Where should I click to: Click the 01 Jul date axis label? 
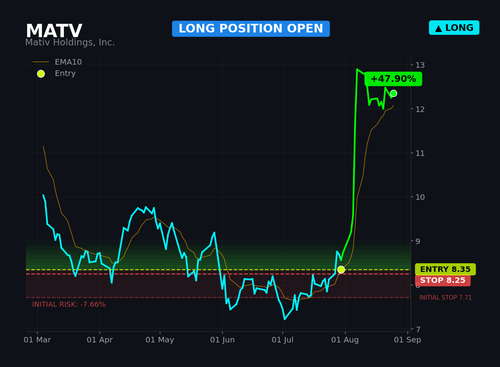pyautogui.click(x=283, y=340)
